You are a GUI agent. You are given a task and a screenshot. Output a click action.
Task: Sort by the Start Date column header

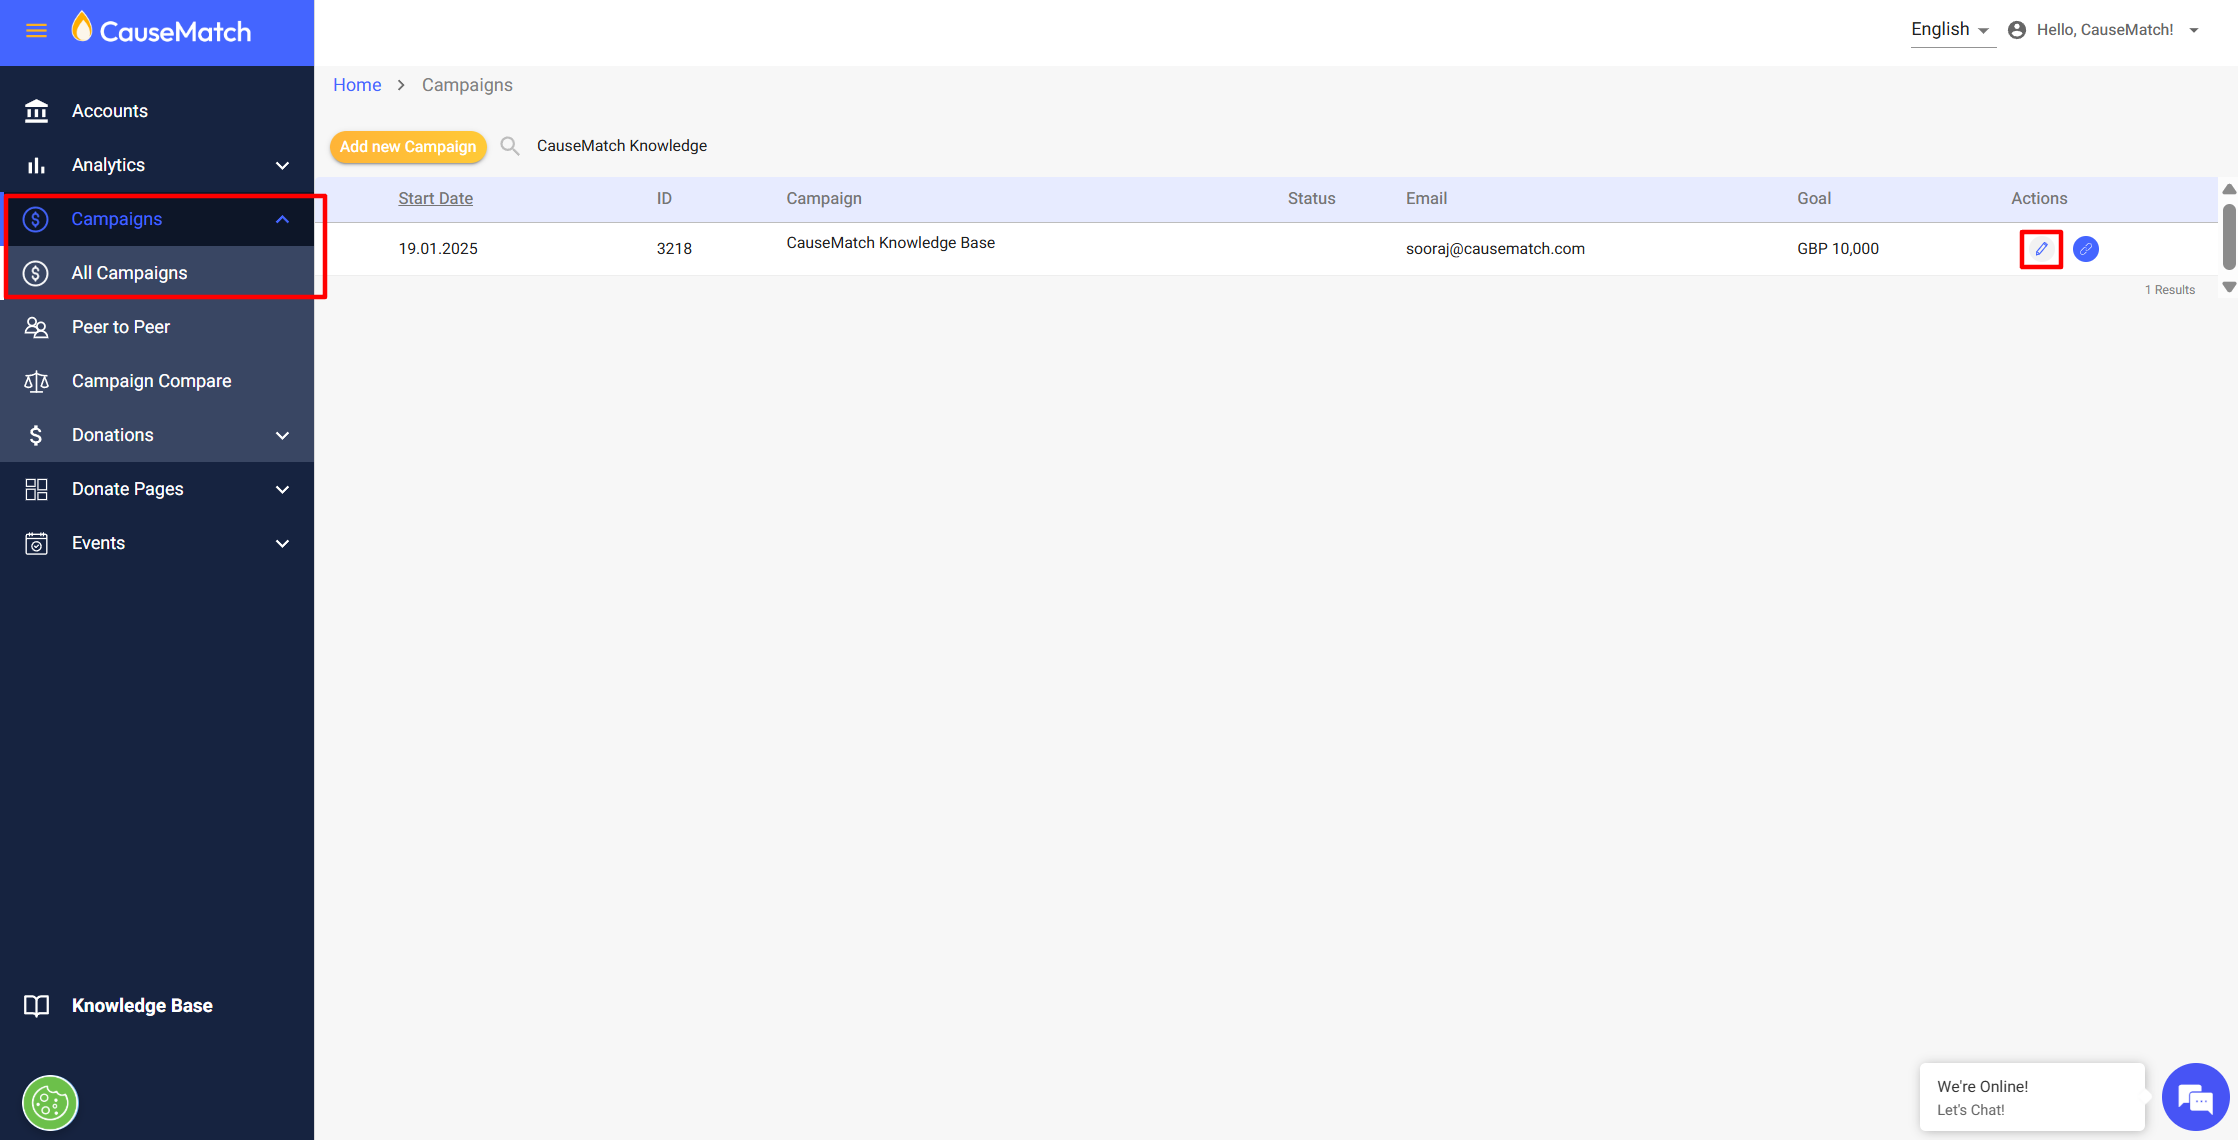tap(435, 198)
